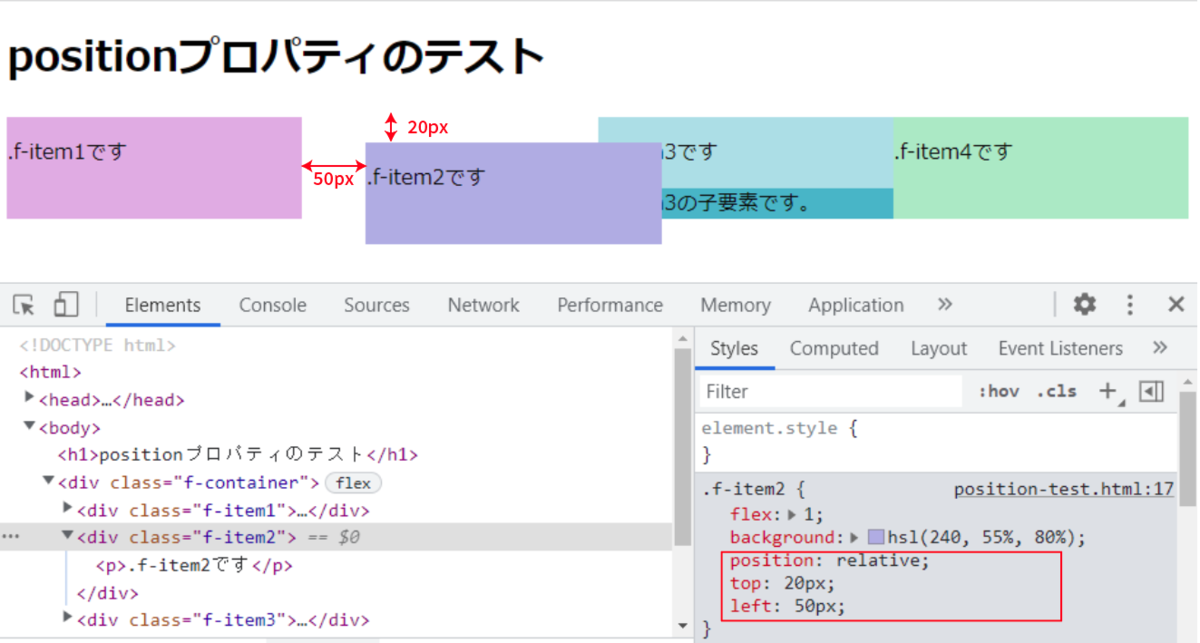1200x643 pixels.
Task: Select the Computed pane tab
Action: pos(834,348)
